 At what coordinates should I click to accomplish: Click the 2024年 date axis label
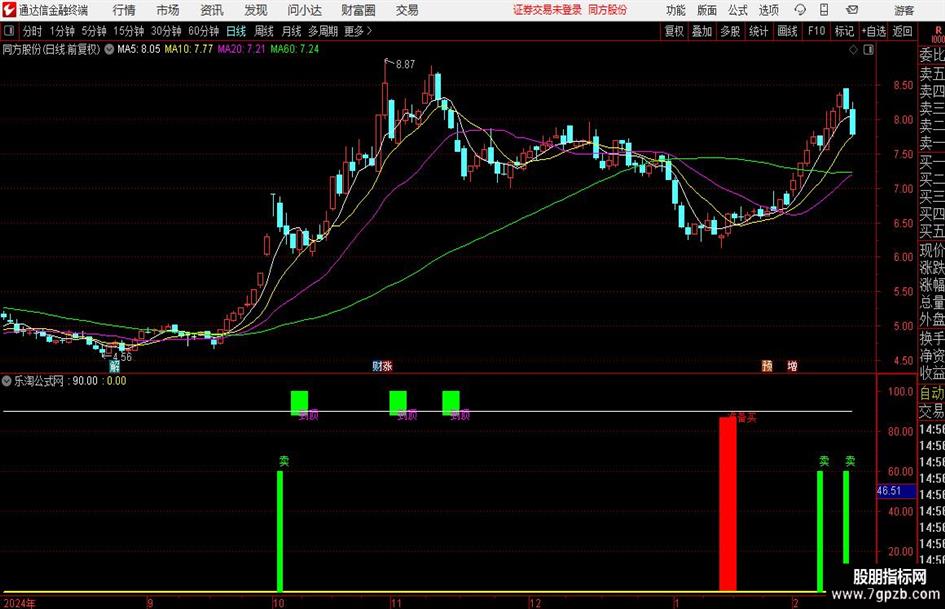[x=19, y=603]
